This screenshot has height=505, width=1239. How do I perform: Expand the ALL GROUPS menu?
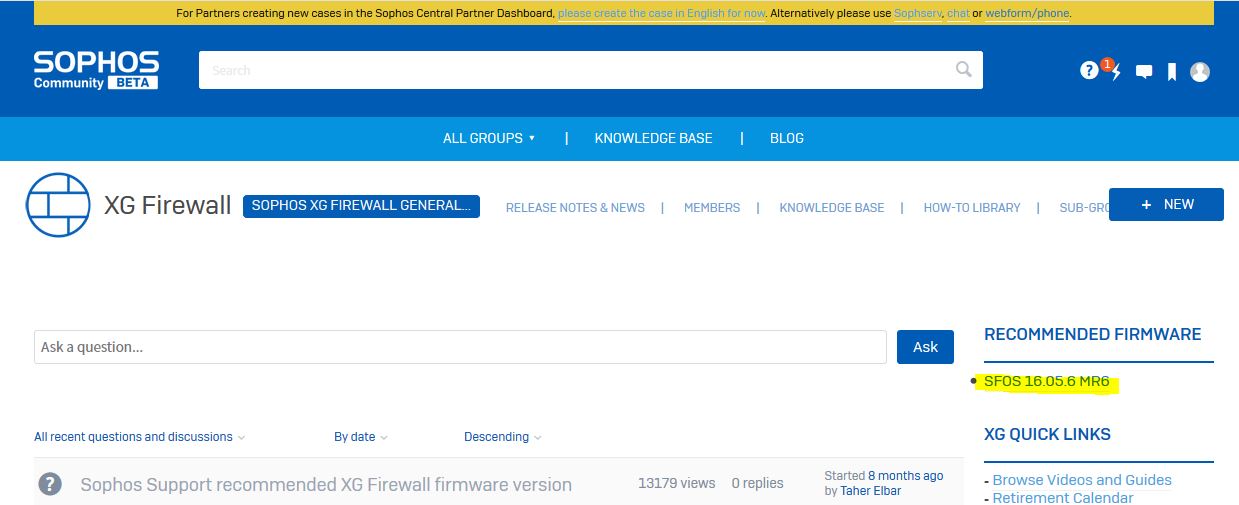pos(489,138)
